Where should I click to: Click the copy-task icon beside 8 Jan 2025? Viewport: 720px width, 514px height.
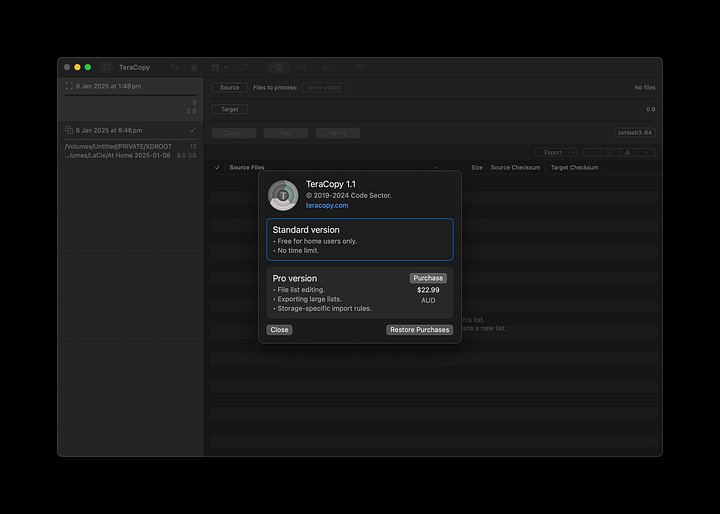point(69,130)
